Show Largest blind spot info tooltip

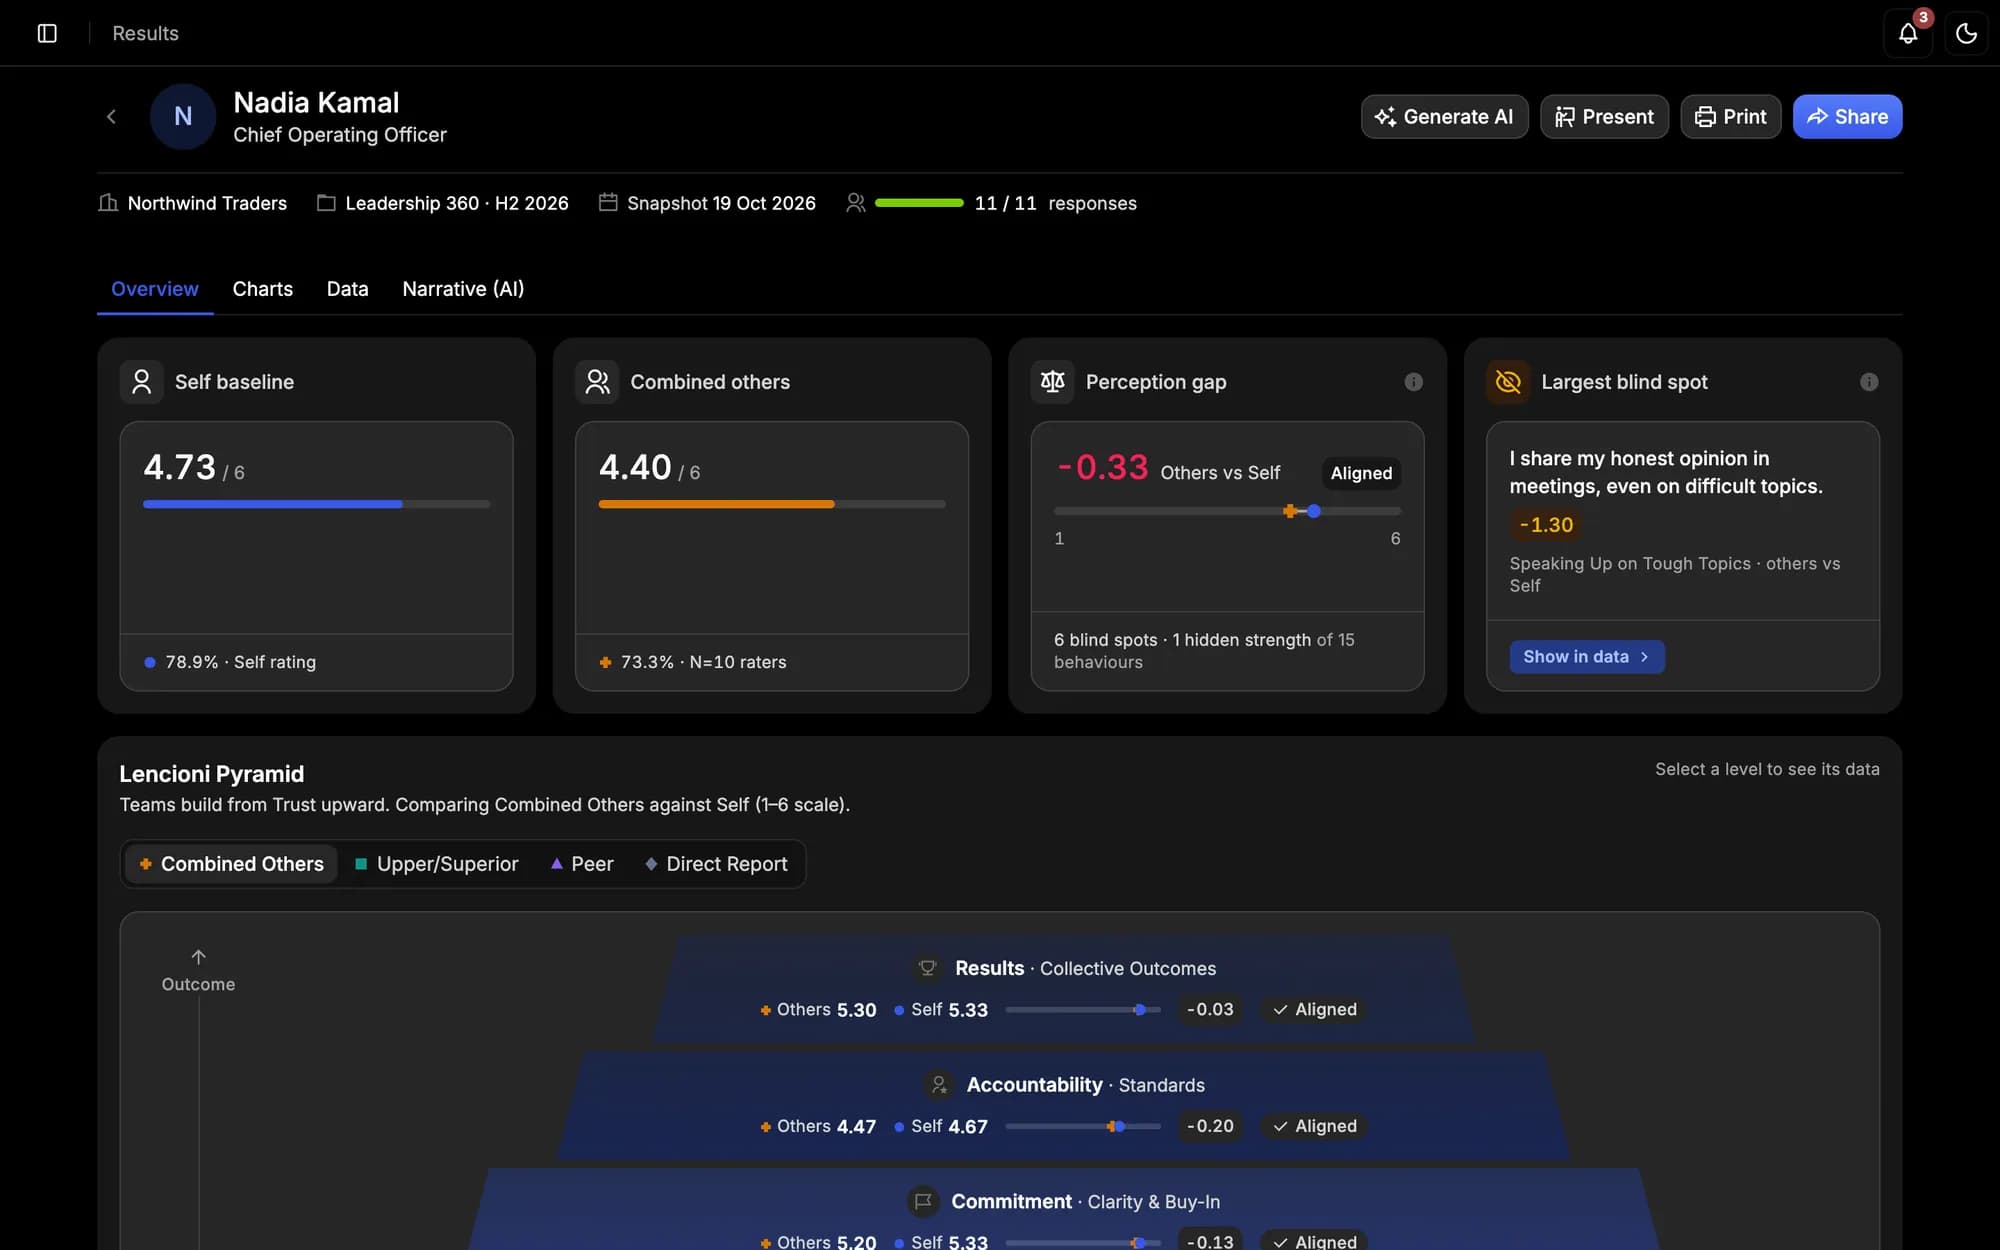tap(1869, 382)
